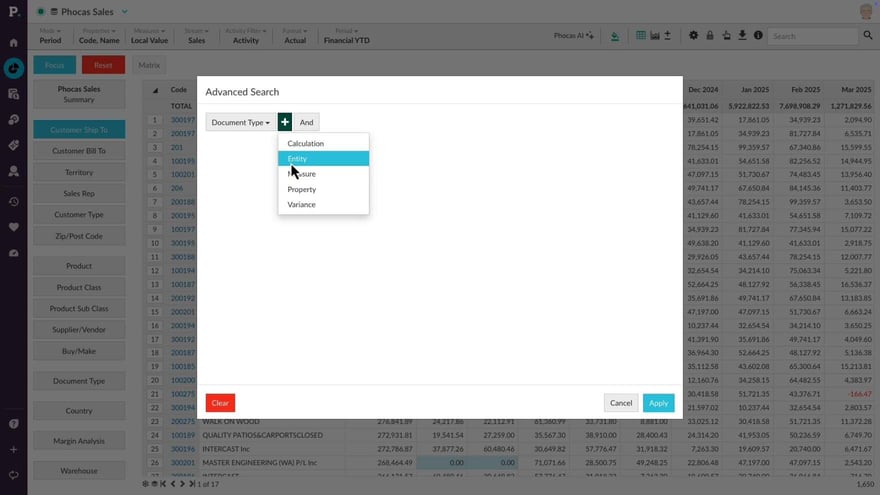This screenshot has height=495, width=880.
Task: Click the magnifier search icon
Action: 867,36
